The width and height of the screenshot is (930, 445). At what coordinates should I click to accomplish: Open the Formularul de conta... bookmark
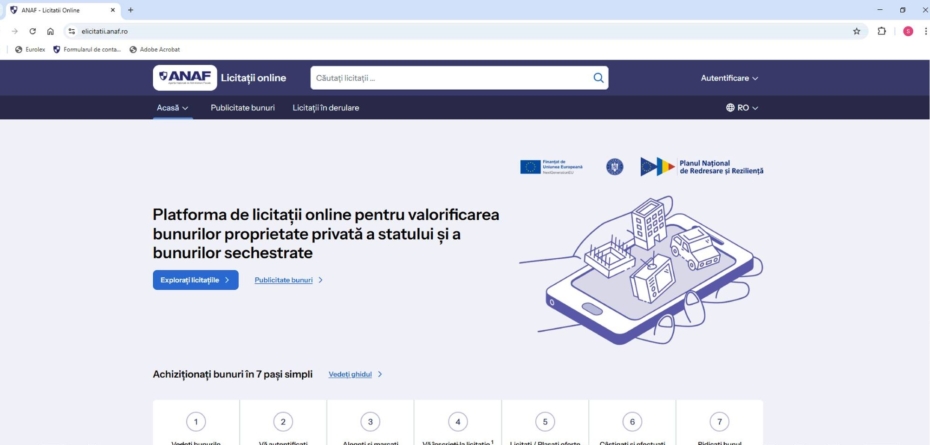tap(87, 50)
